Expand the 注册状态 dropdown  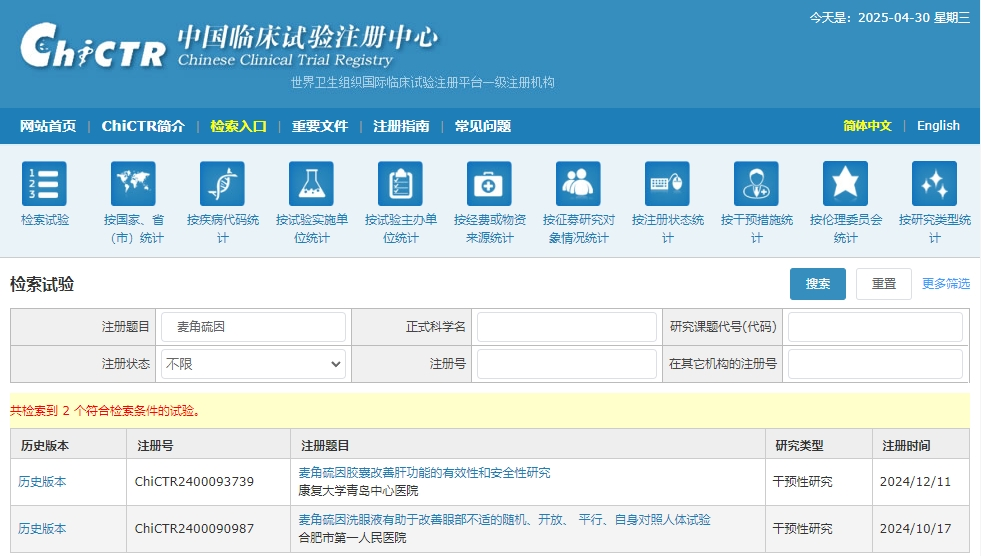tap(253, 365)
